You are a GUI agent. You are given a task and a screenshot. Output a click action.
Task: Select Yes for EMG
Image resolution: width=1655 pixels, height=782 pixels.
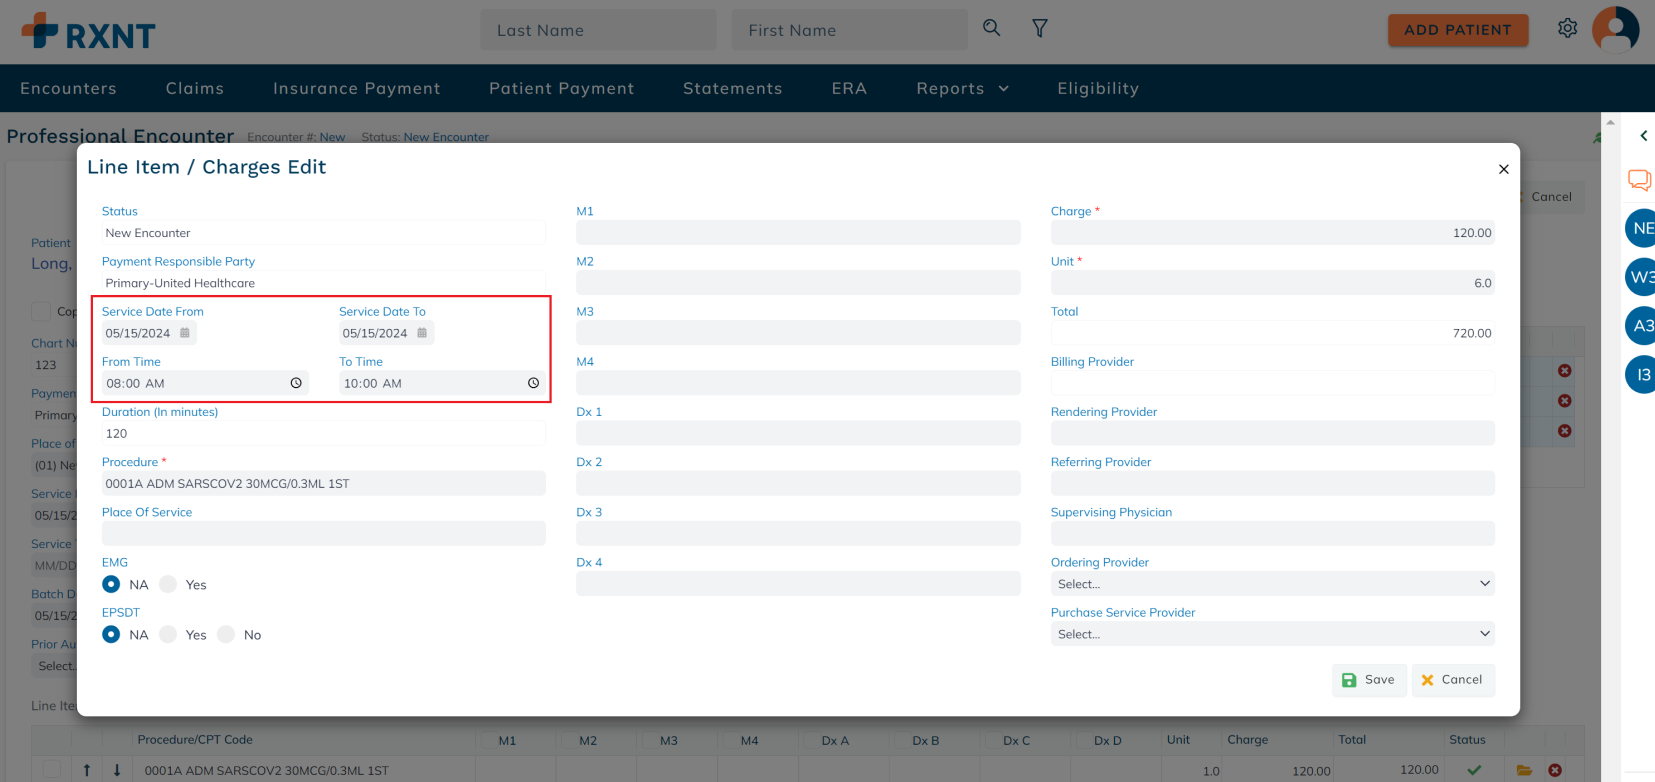click(168, 585)
